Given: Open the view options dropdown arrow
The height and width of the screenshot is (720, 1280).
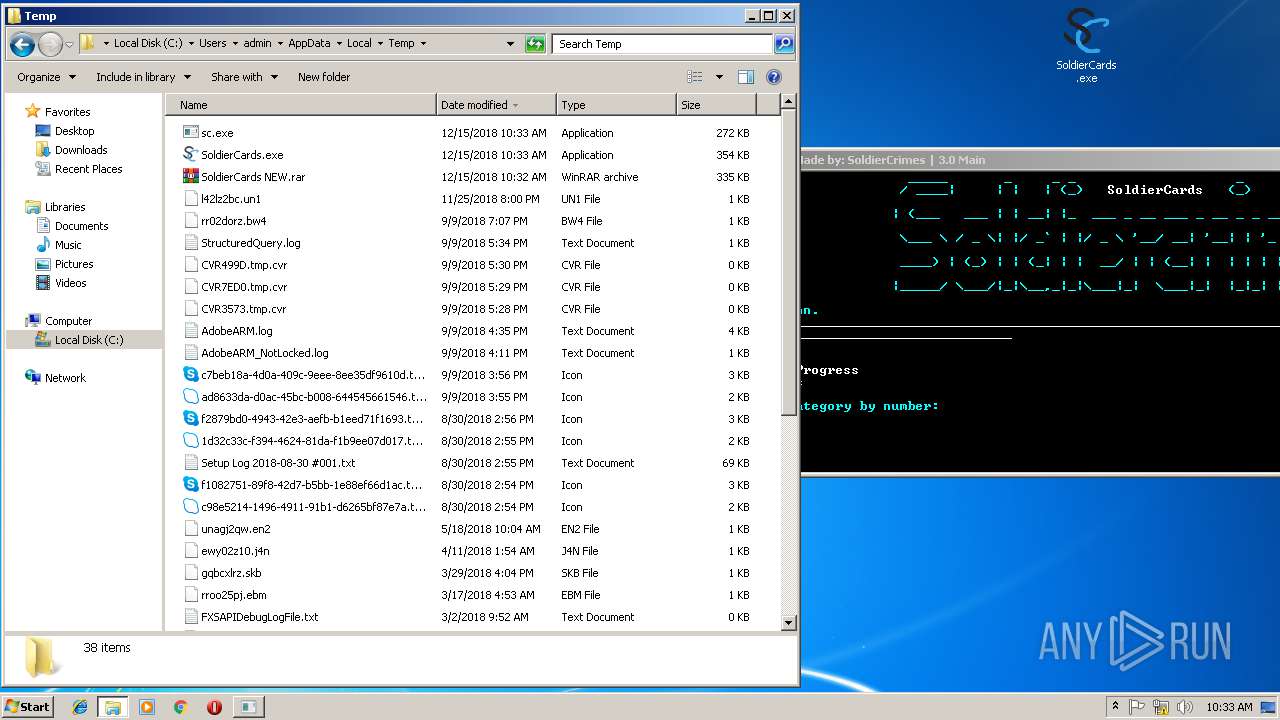Looking at the screenshot, I should (719, 77).
